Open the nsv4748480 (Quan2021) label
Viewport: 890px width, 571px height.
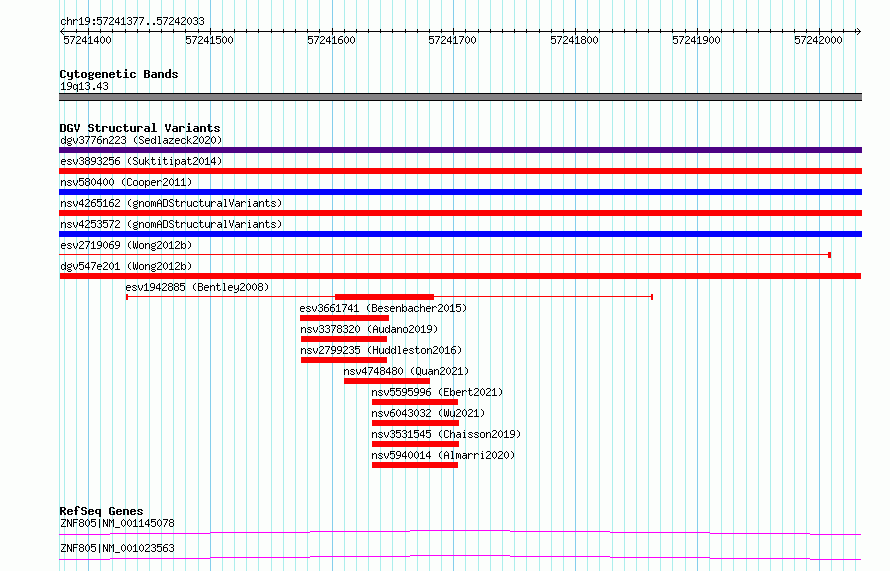coord(406,371)
